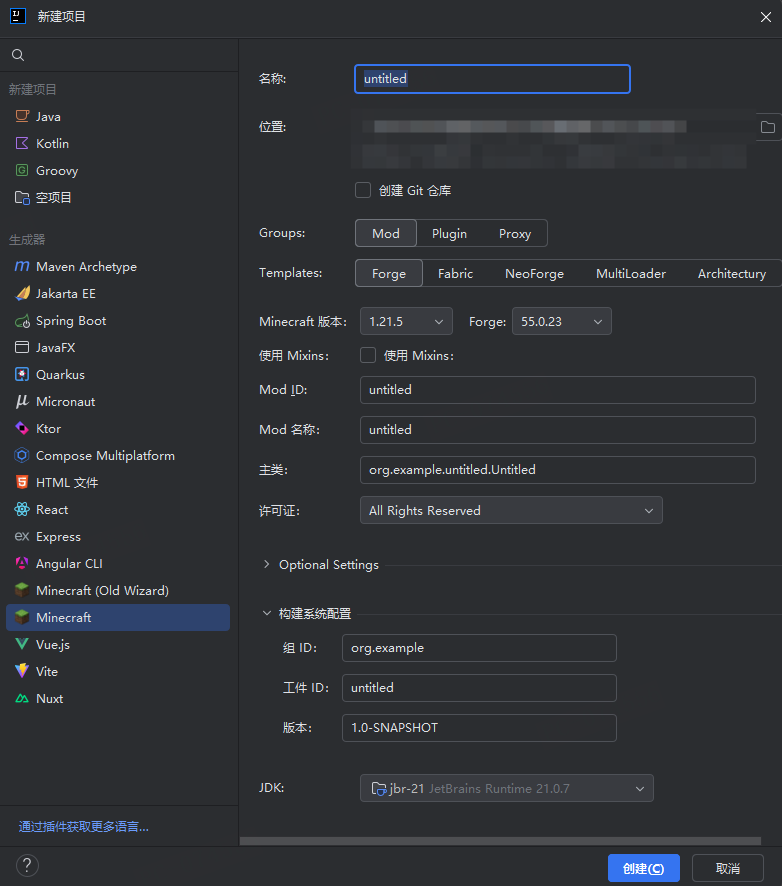Expand the Optional Settings section

pyautogui.click(x=320, y=565)
